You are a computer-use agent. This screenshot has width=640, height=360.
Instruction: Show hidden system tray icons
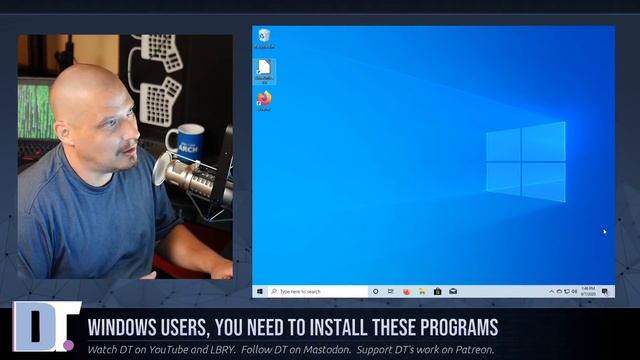click(x=551, y=291)
